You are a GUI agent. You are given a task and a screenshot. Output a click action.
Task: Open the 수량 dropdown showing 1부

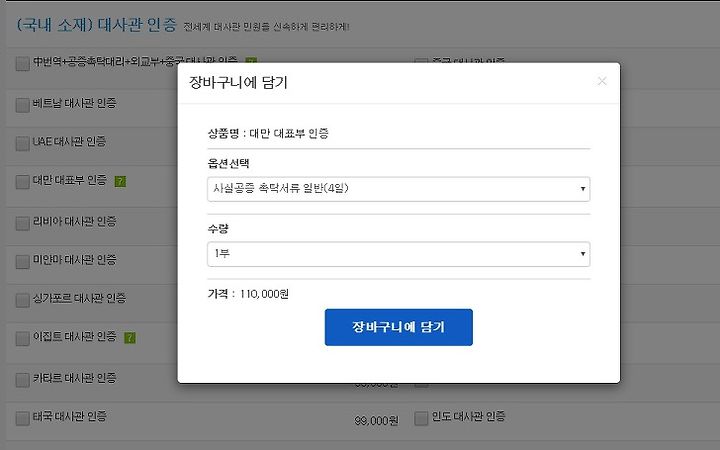click(x=399, y=254)
